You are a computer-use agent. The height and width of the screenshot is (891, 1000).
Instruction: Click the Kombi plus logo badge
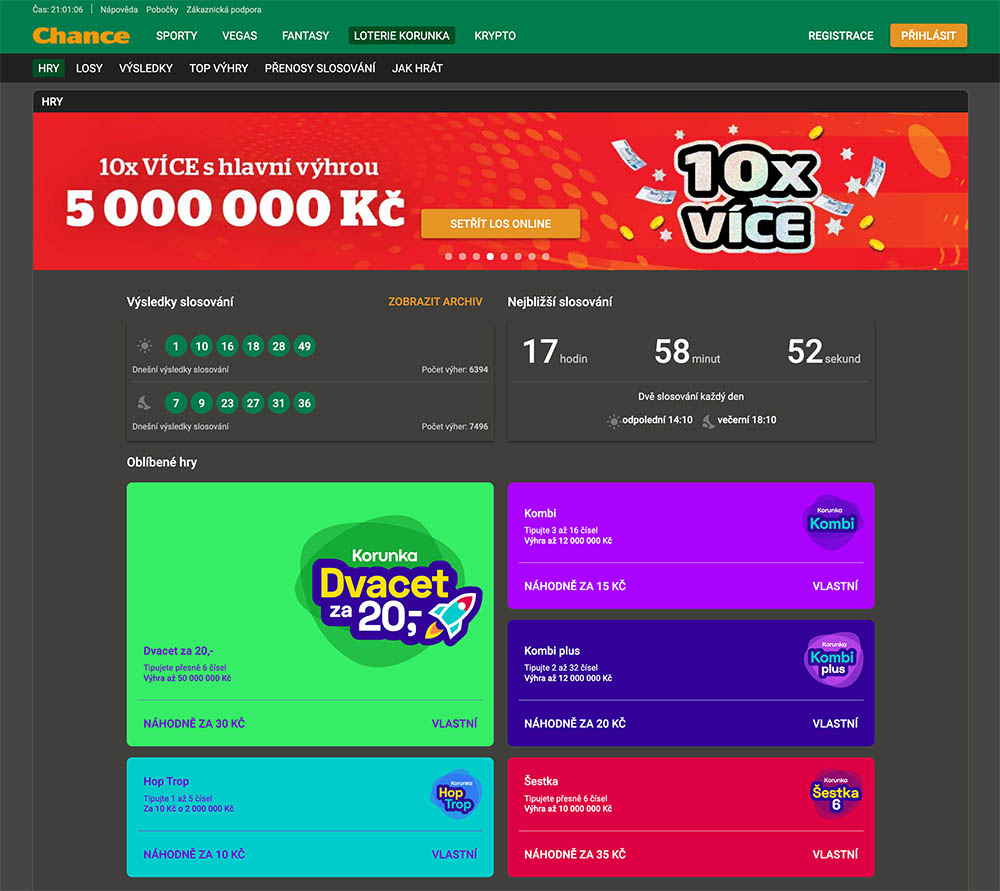click(x=833, y=659)
